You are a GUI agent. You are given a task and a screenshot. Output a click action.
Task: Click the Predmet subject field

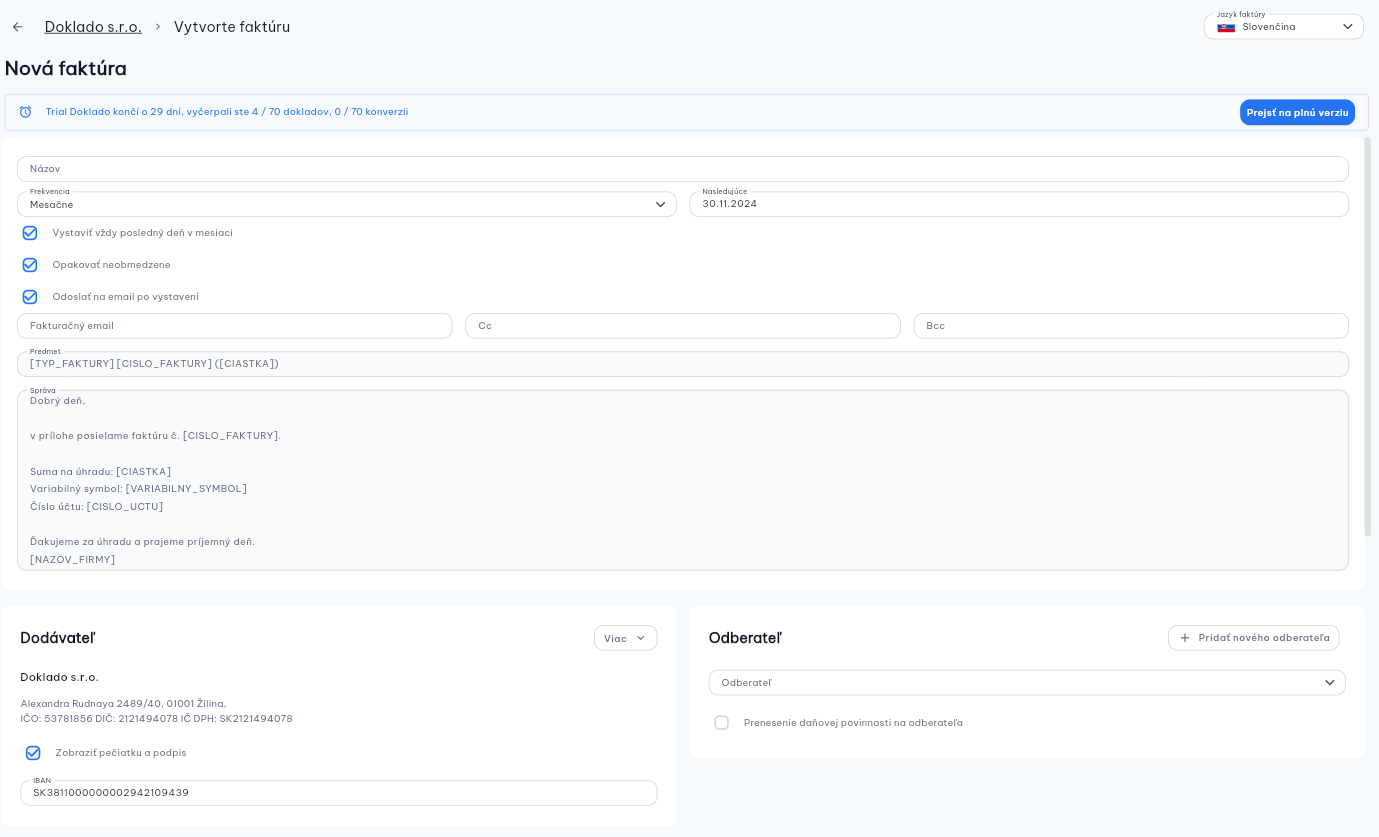[x=683, y=364]
